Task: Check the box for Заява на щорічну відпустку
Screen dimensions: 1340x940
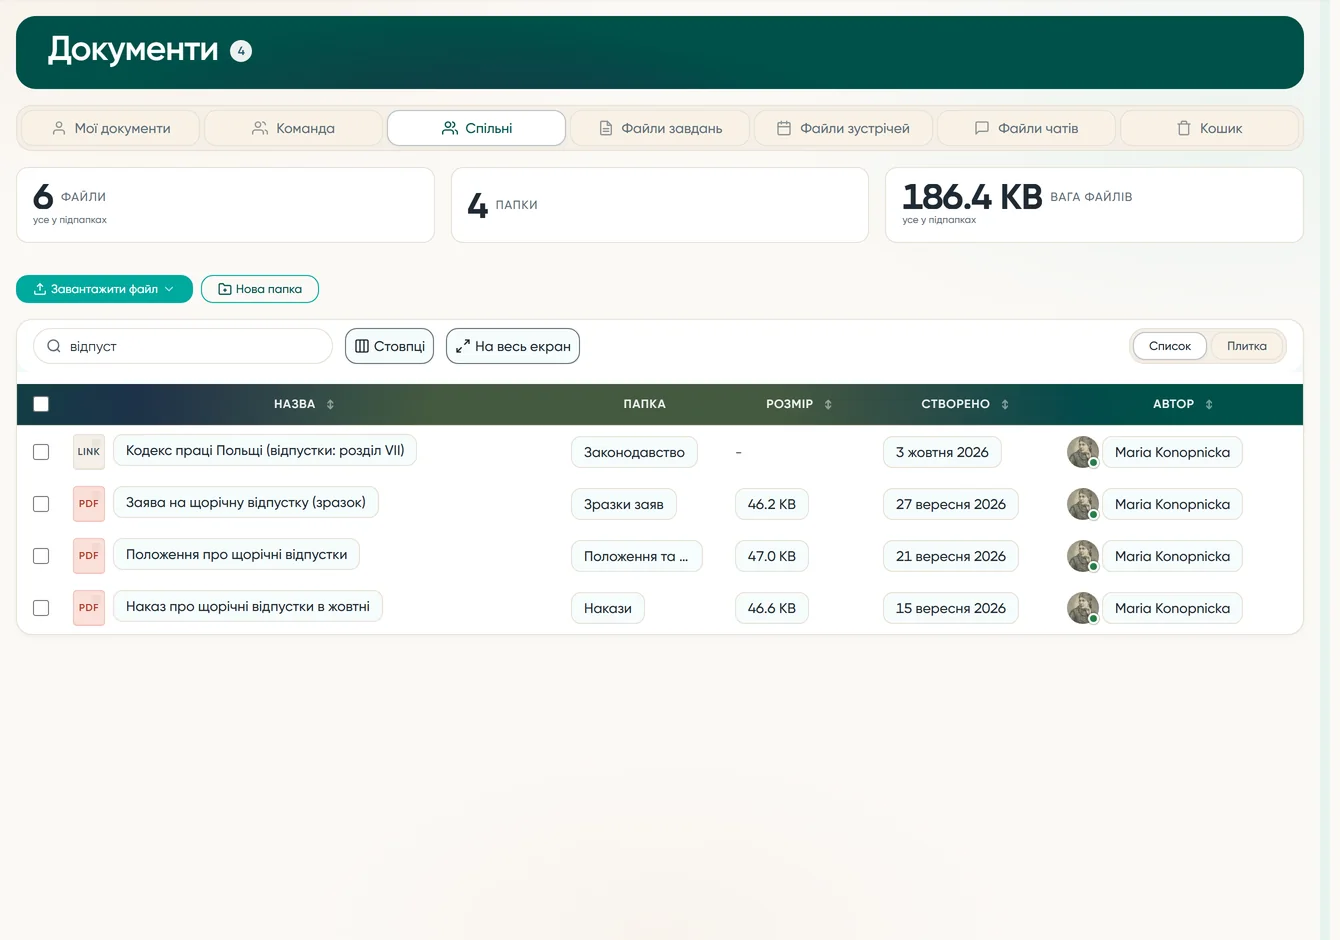Action: pos(41,504)
